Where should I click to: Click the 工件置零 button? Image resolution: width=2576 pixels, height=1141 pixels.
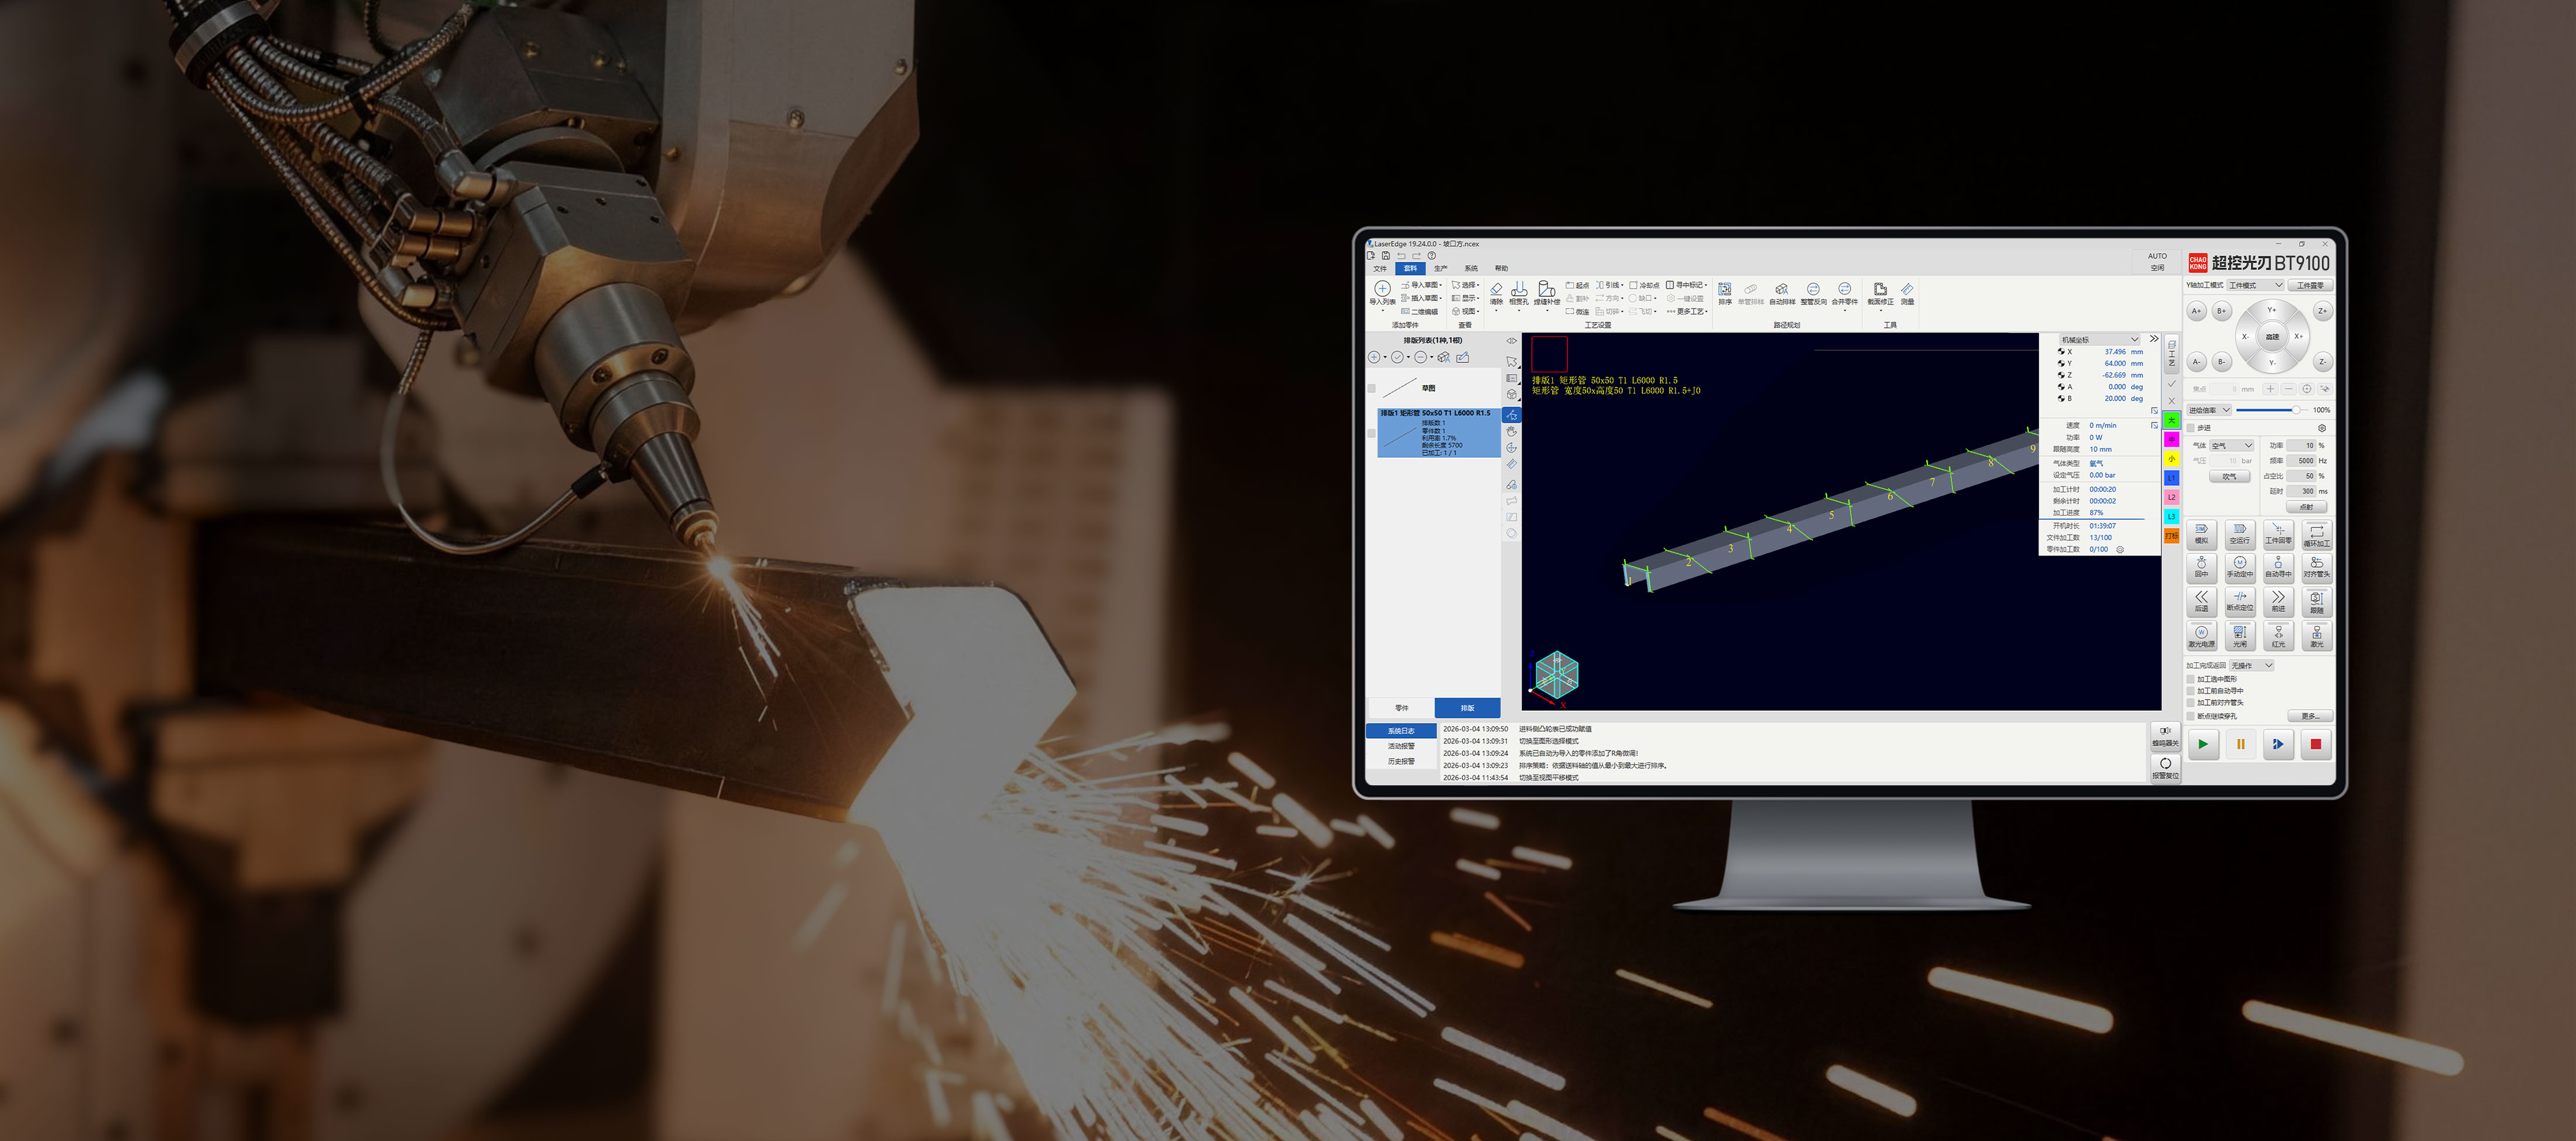2310,286
